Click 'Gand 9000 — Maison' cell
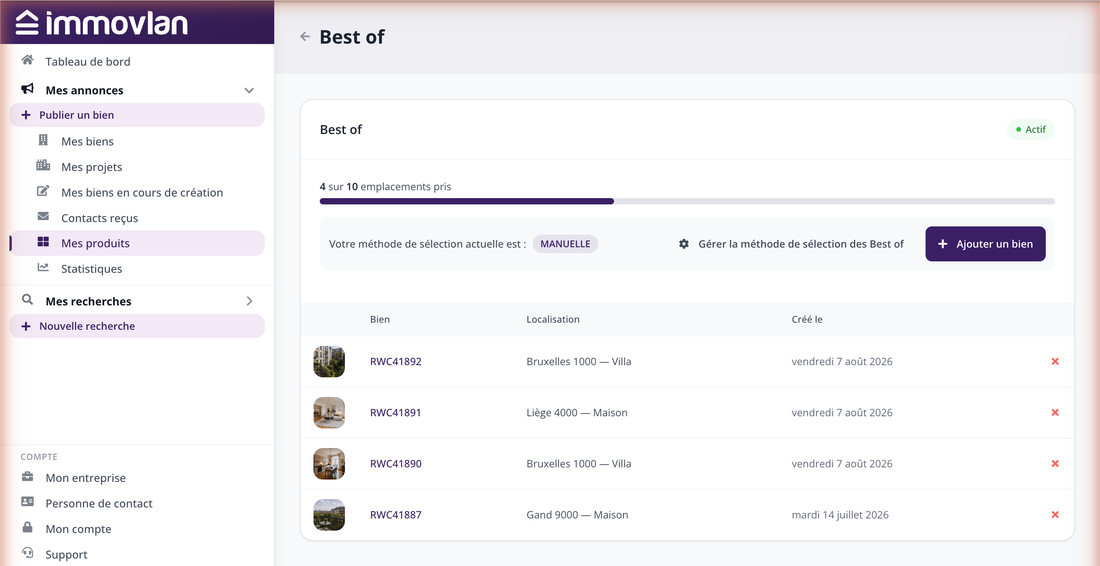 coord(577,515)
